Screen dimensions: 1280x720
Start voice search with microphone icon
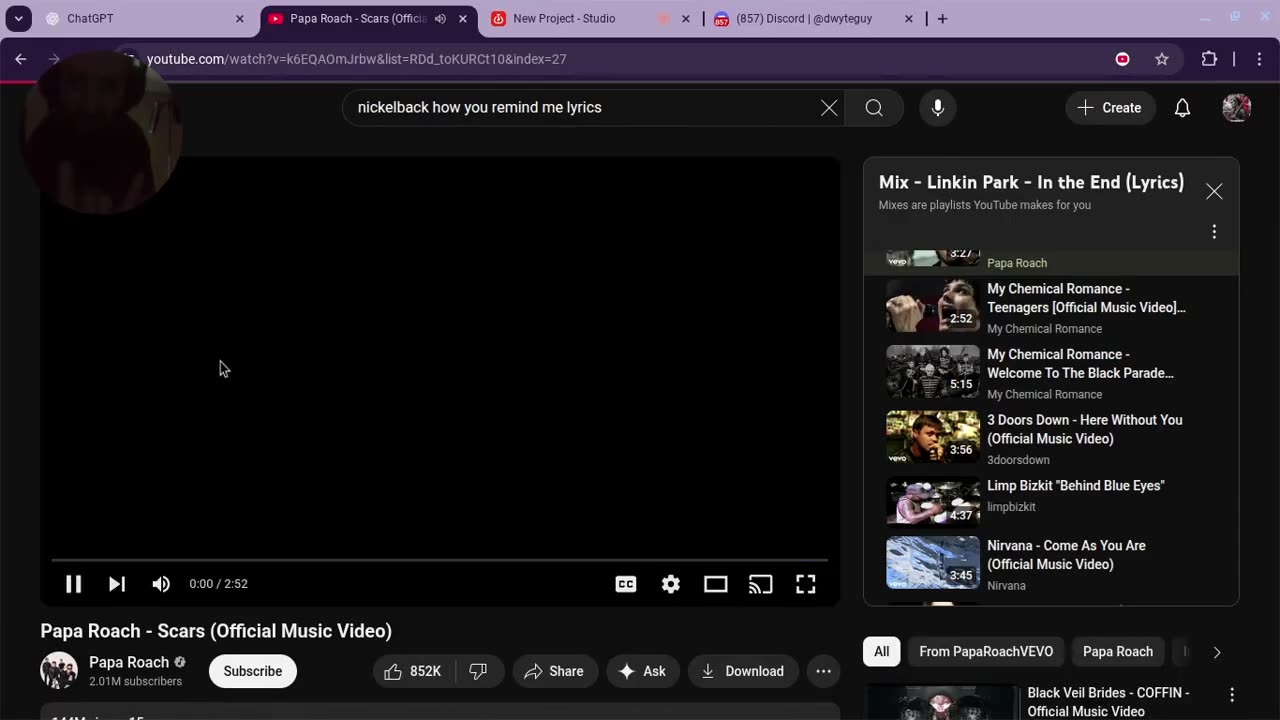click(x=938, y=108)
